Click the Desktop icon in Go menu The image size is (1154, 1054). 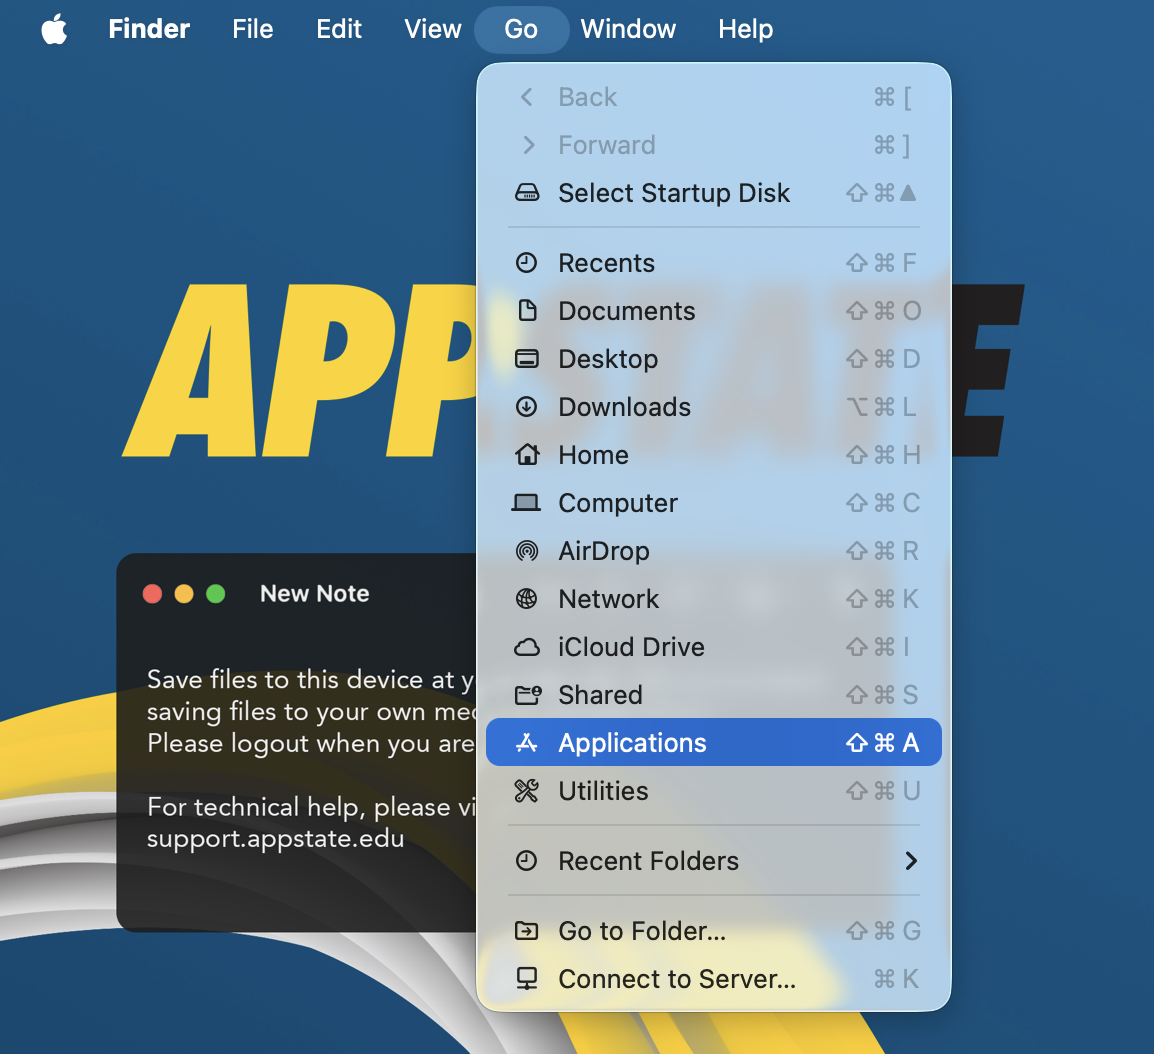tap(526, 358)
